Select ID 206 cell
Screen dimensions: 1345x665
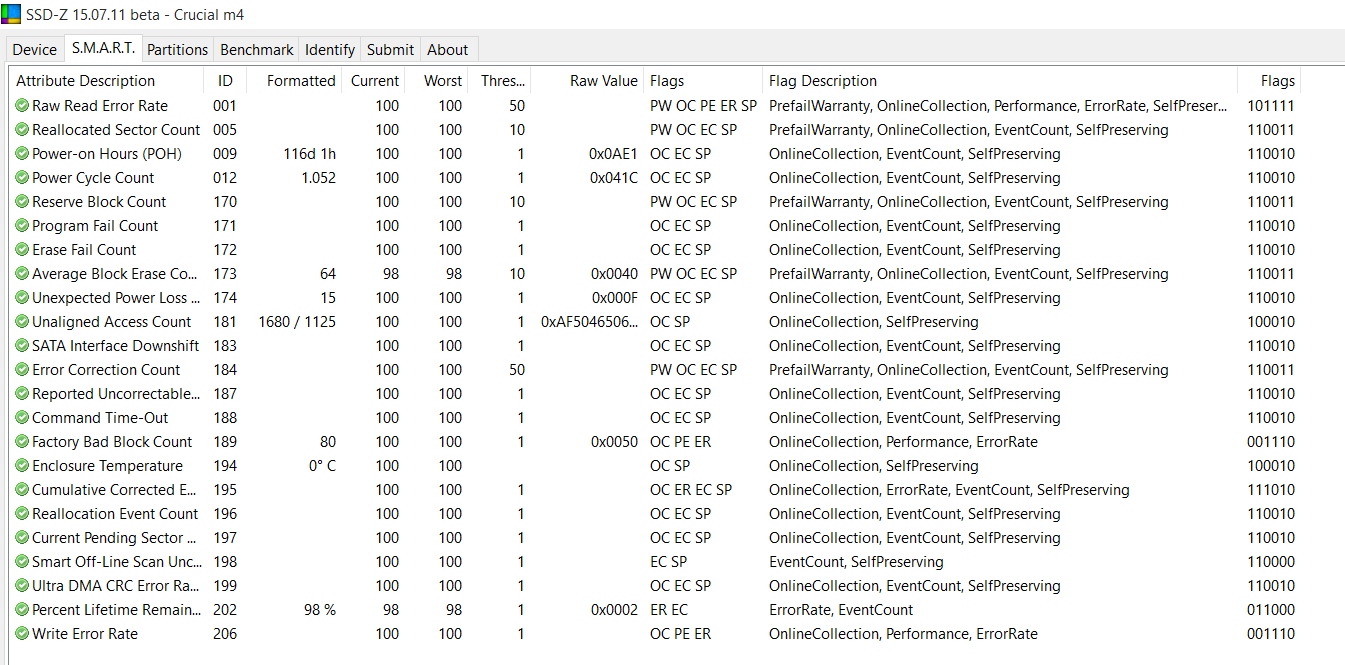(225, 634)
